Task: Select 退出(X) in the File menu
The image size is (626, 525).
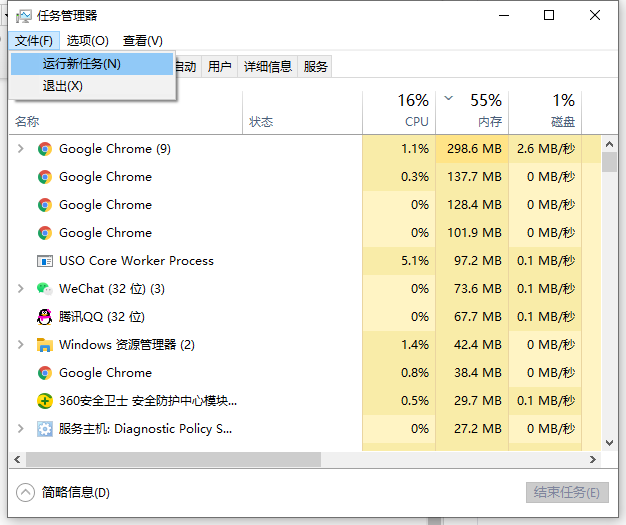Action: pyautogui.click(x=63, y=86)
